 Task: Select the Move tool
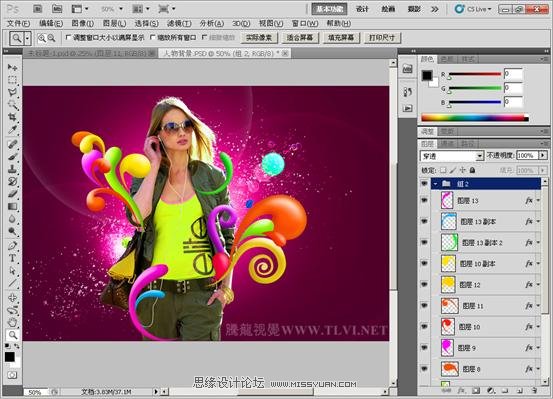[12, 67]
